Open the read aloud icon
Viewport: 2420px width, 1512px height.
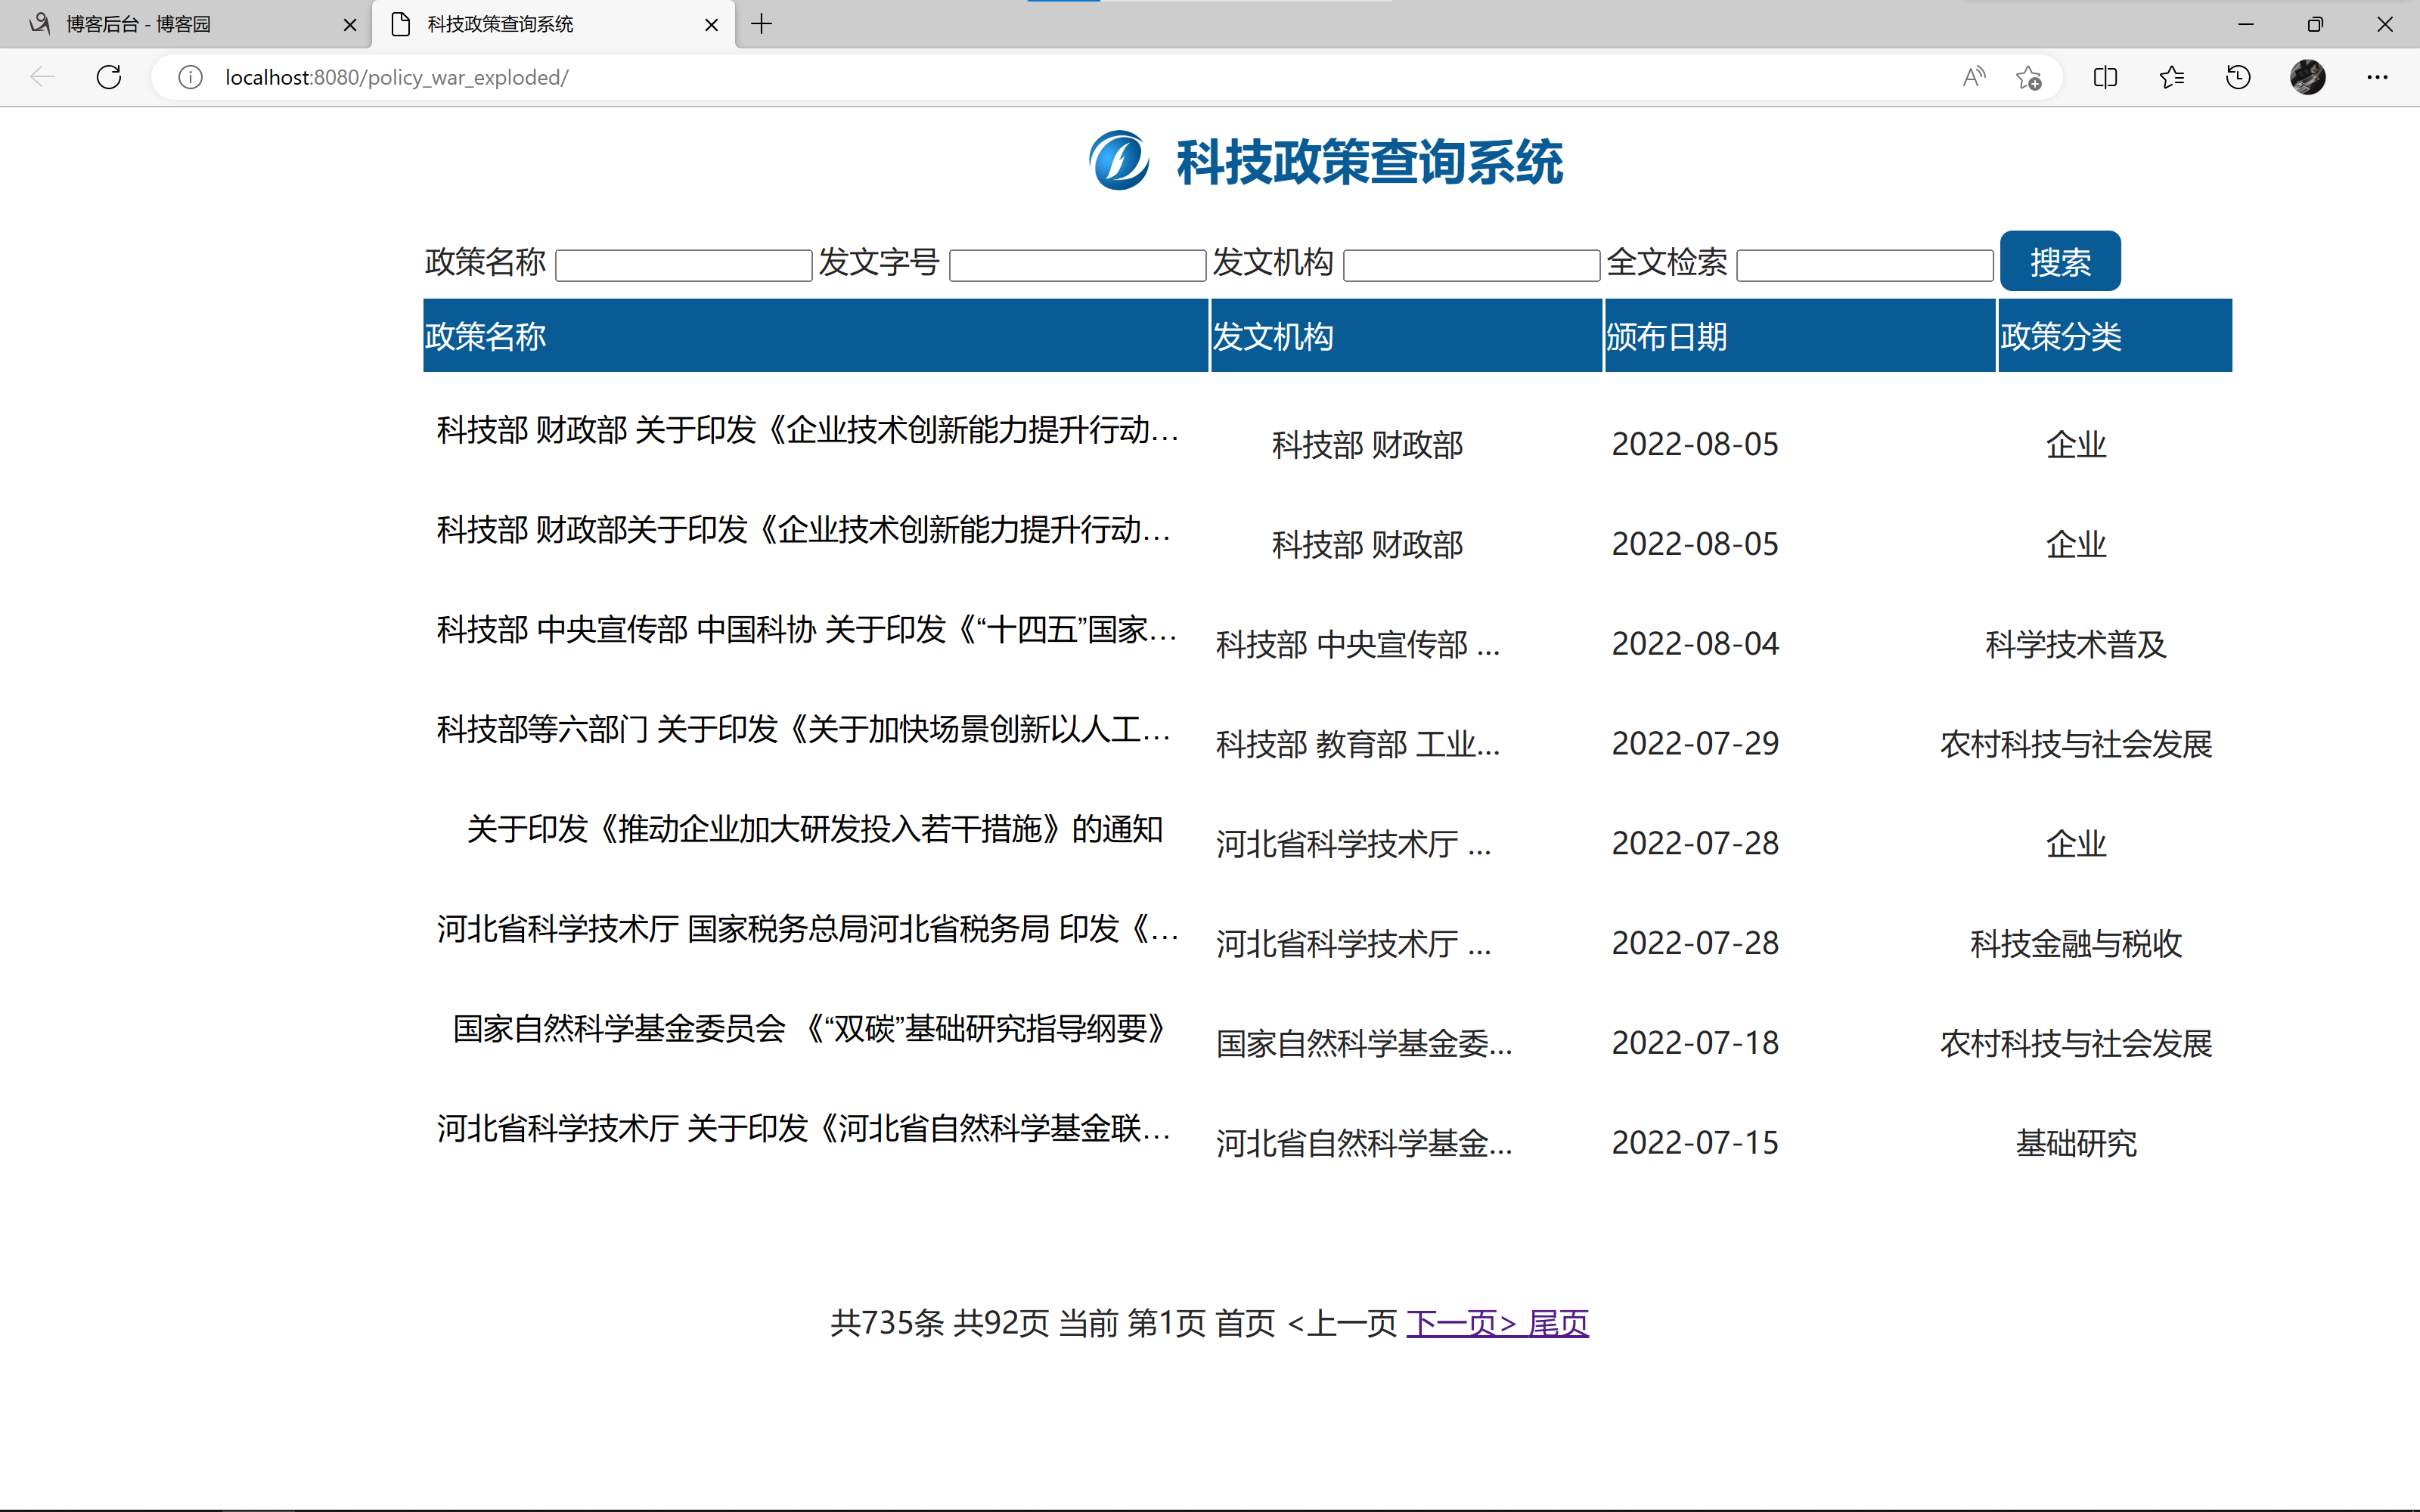(1973, 77)
